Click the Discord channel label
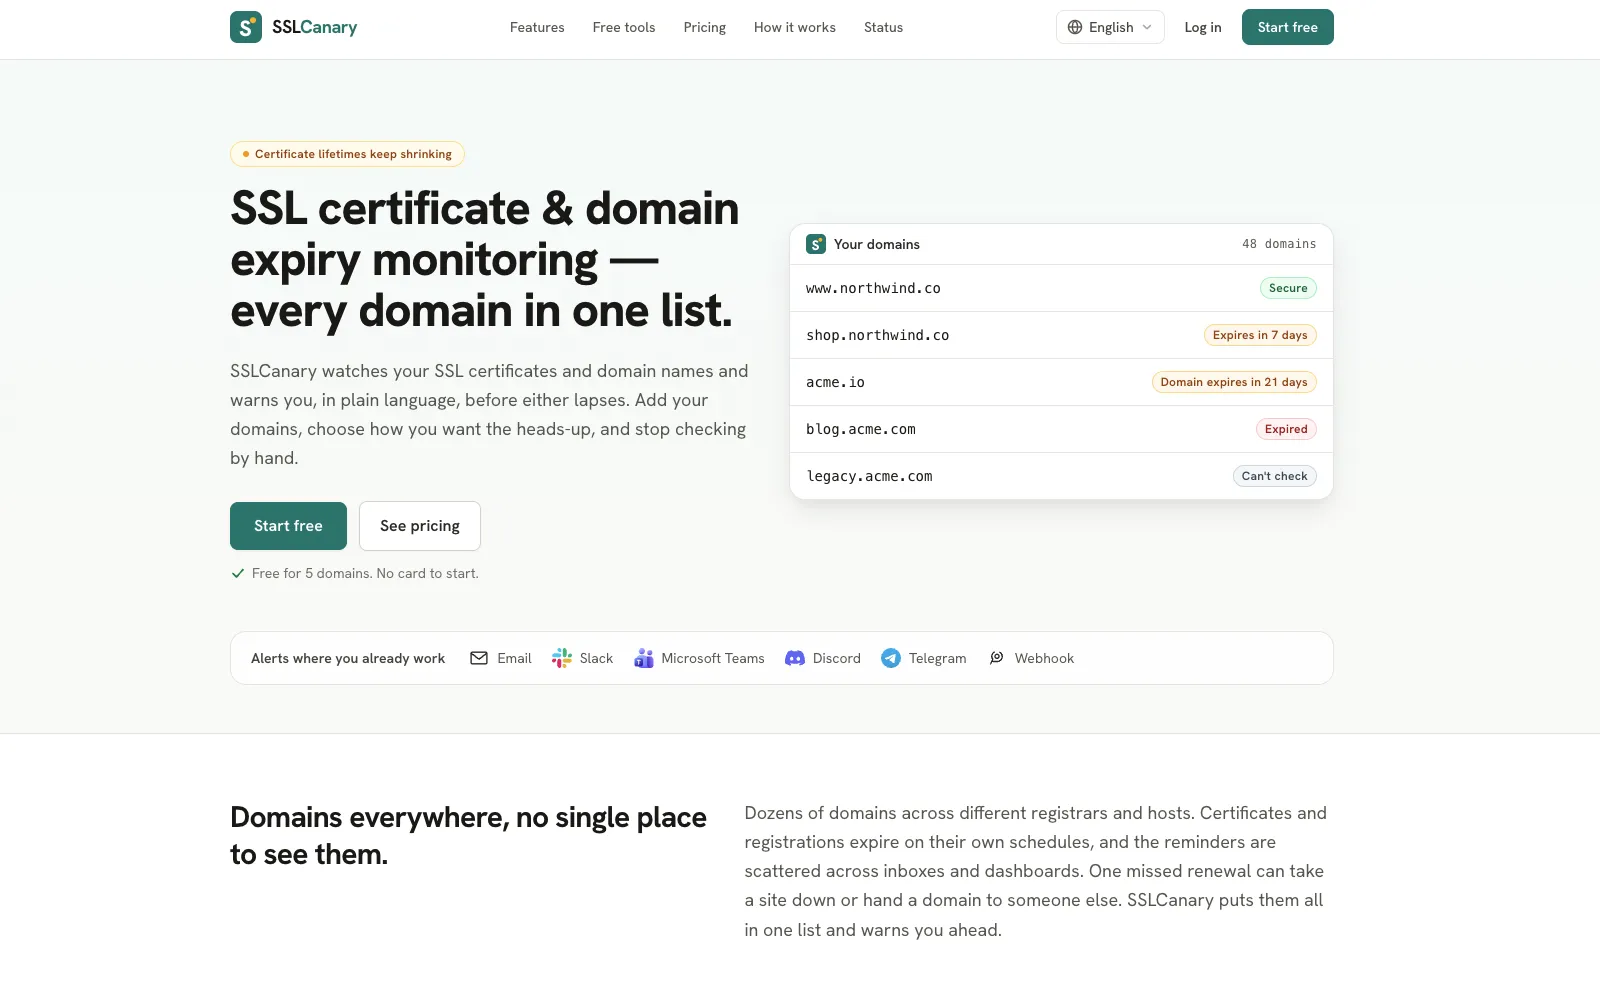Image resolution: width=1600 pixels, height=1001 pixels. pyautogui.click(x=837, y=658)
